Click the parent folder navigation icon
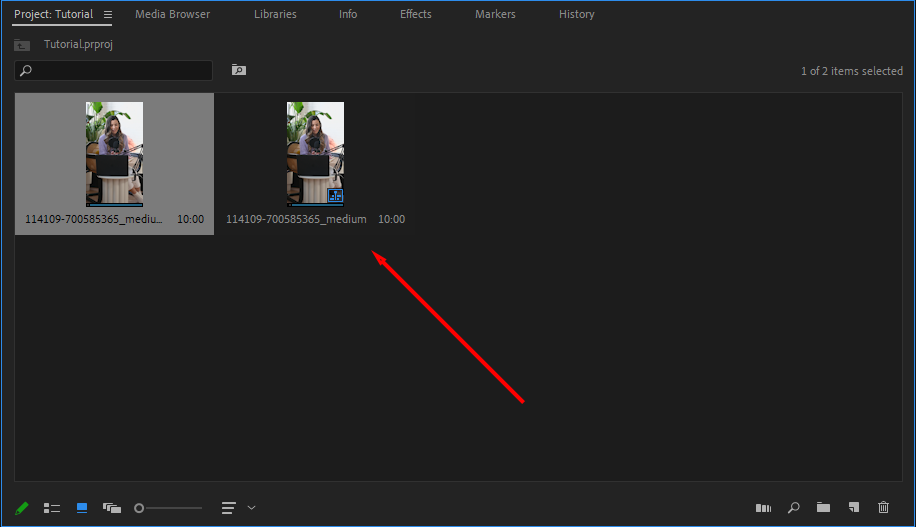Screen dimensions: 916x527 pyautogui.click(x=22, y=44)
